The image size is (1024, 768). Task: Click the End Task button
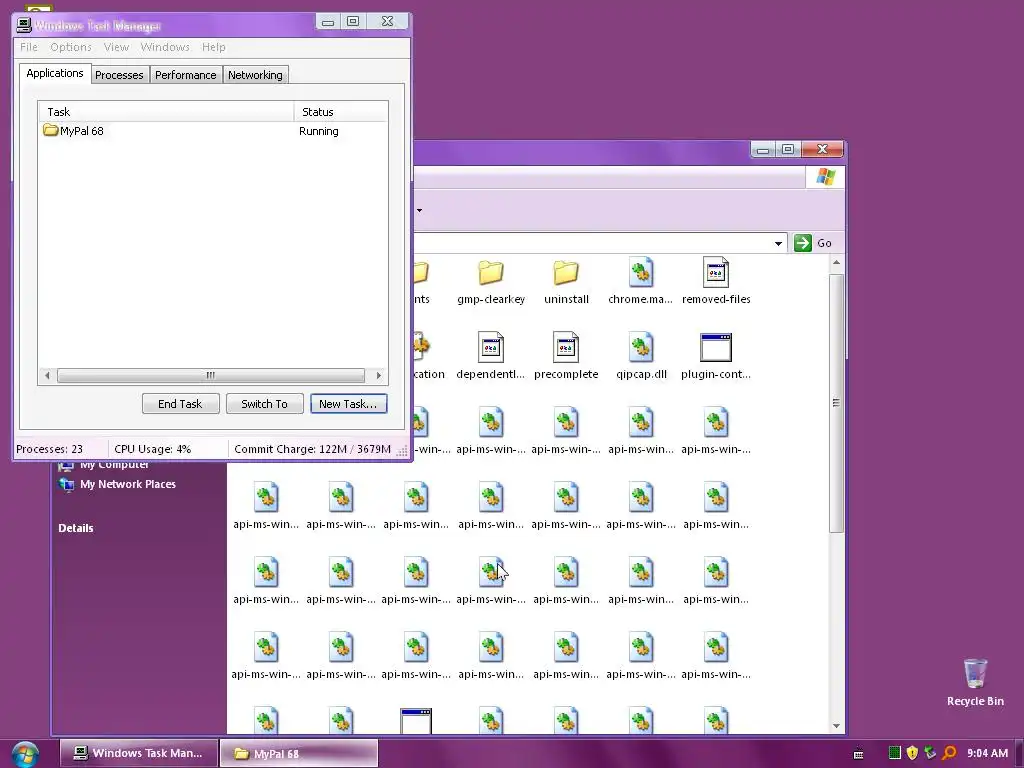180,404
